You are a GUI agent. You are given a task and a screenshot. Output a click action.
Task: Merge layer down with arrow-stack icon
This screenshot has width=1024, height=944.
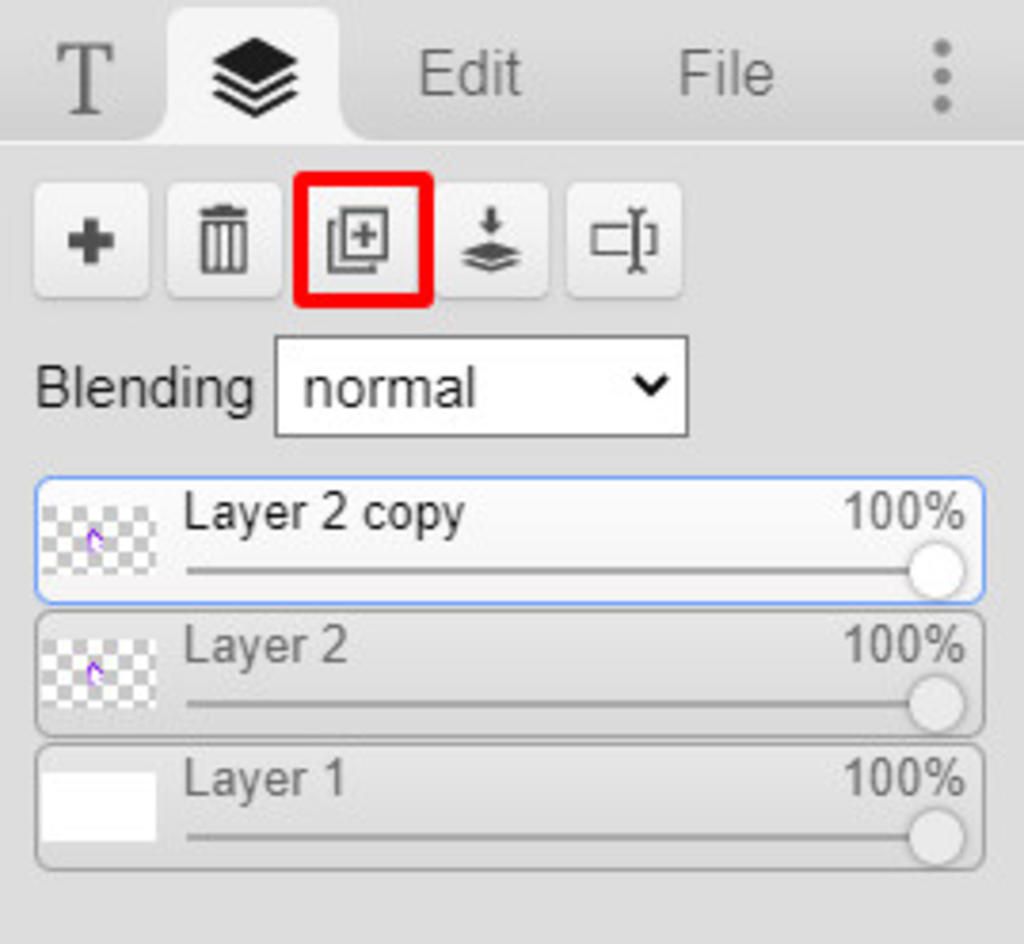[491, 241]
